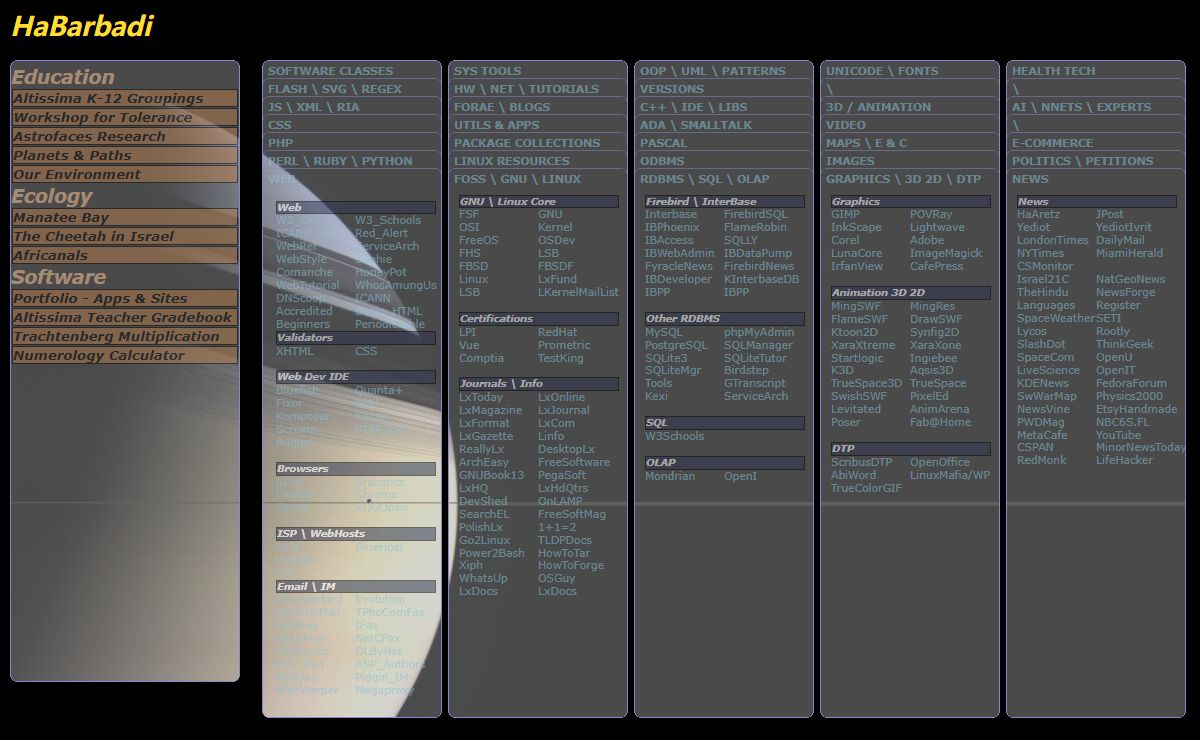
Task: Visit the LxMagazine link
Action: (x=490, y=410)
